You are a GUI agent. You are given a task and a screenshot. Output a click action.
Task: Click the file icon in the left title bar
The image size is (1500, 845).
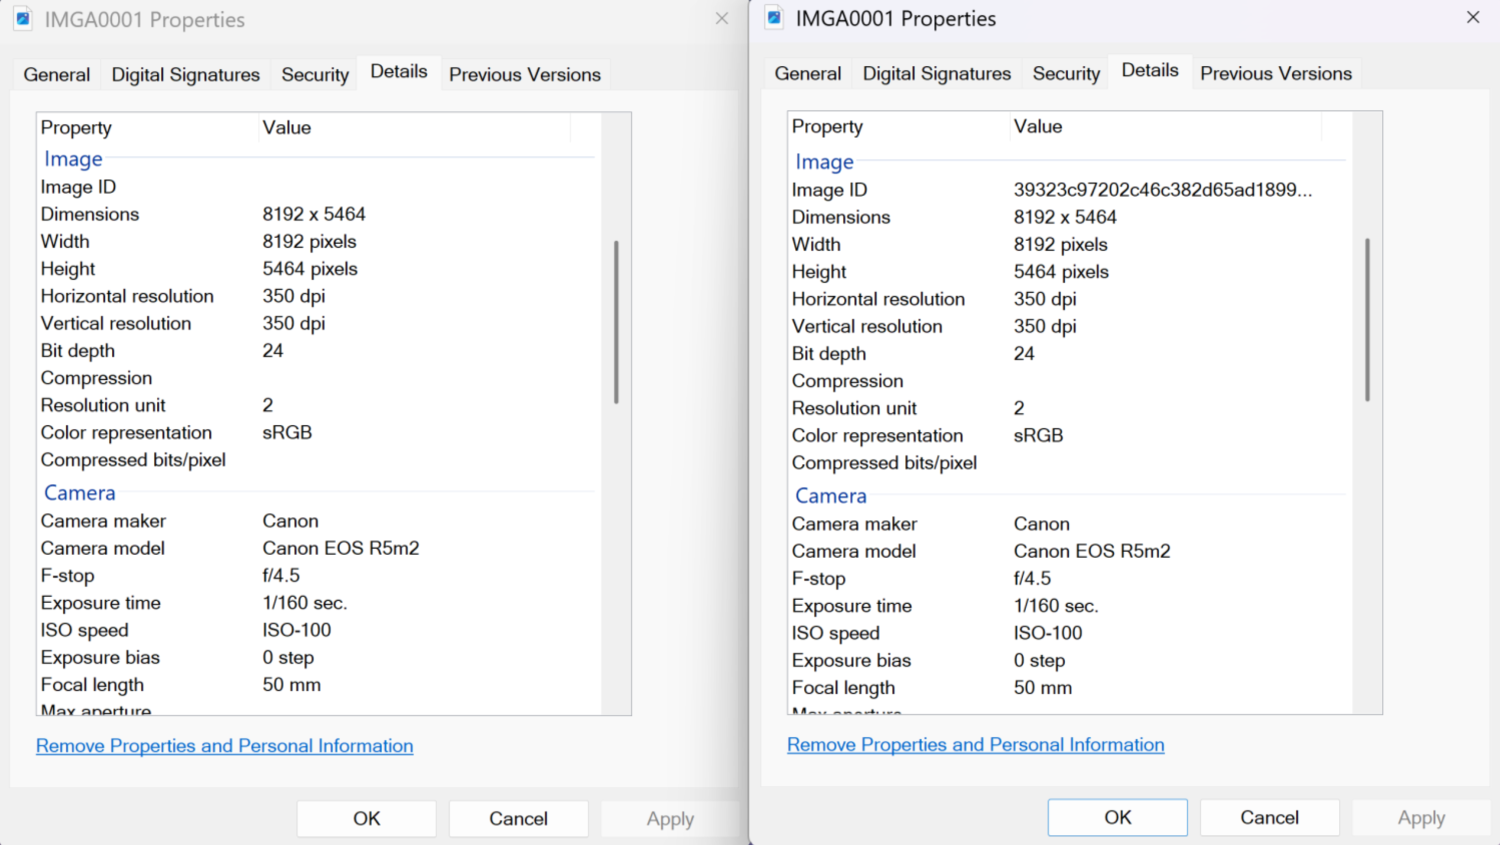pyautogui.click(x=22, y=19)
